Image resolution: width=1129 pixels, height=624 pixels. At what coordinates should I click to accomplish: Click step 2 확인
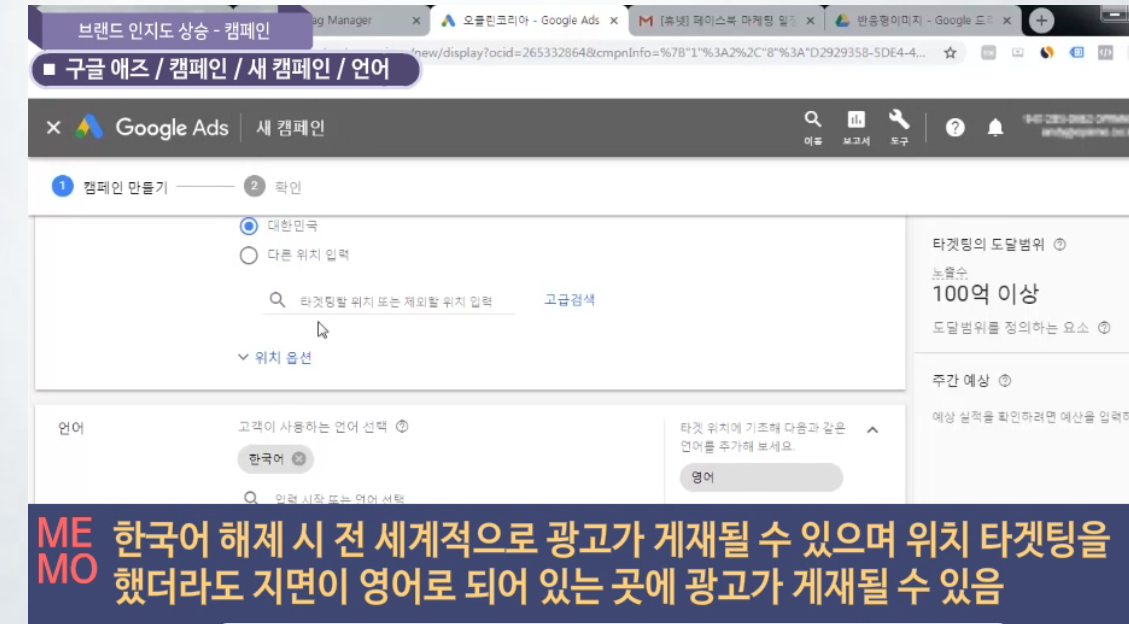coord(272,187)
